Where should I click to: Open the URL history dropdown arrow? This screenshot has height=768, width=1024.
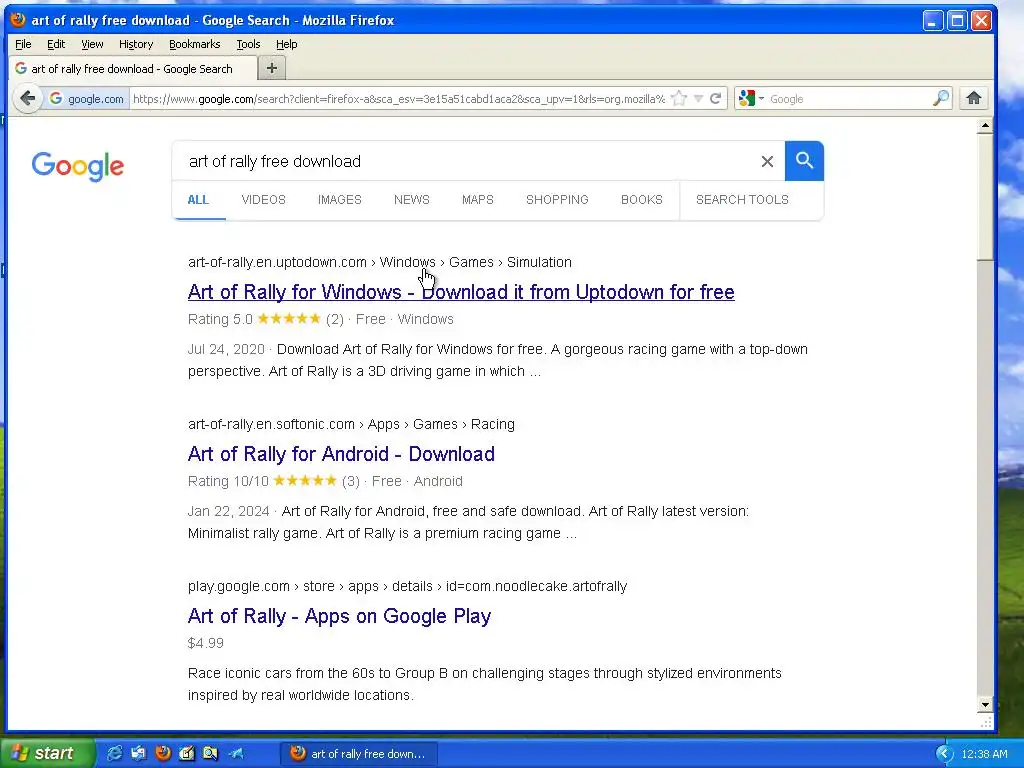click(x=698, y=99)
